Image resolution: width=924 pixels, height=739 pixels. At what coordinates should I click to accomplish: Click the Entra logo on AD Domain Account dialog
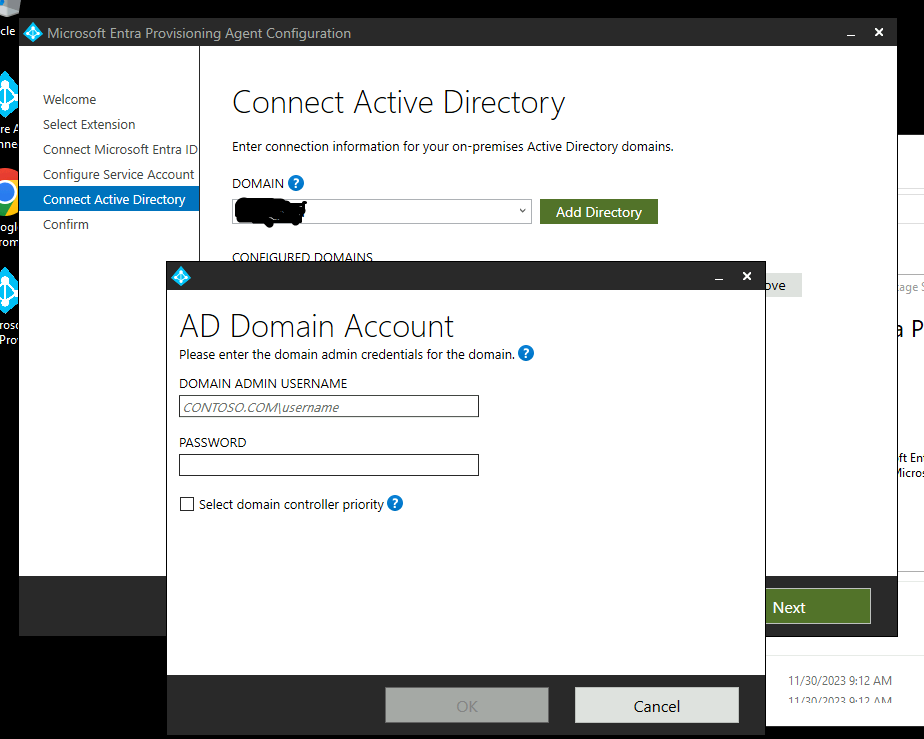tap(181, 276)
